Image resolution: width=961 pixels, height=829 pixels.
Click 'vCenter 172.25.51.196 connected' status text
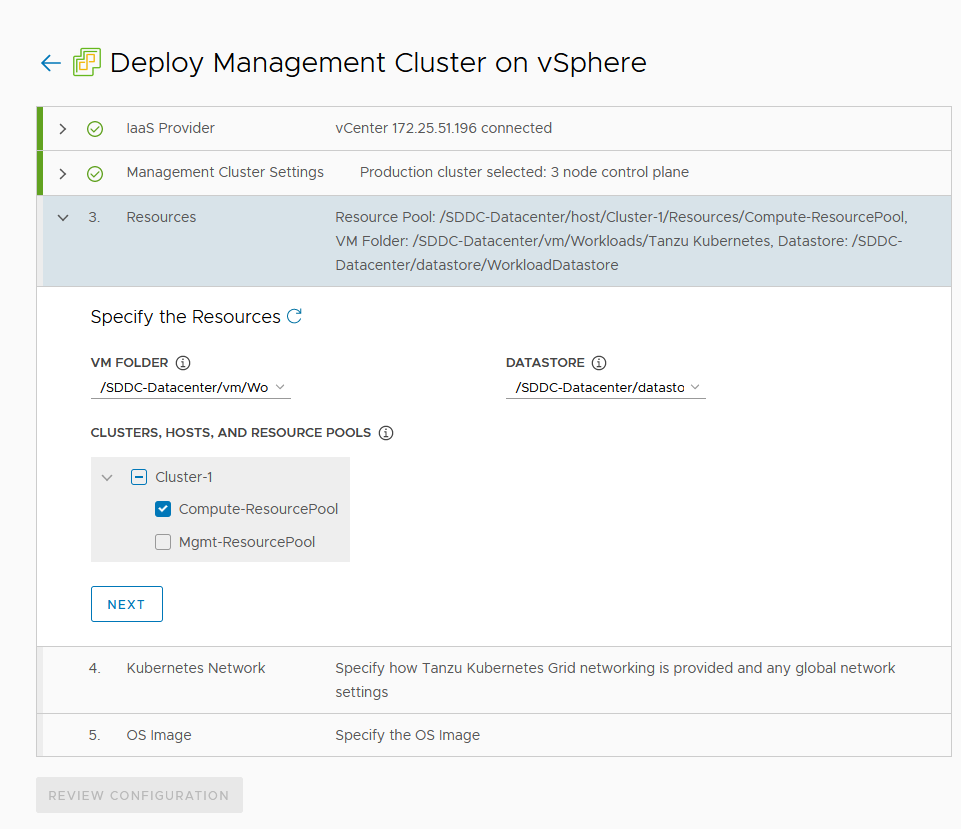[x=444, y=128]
